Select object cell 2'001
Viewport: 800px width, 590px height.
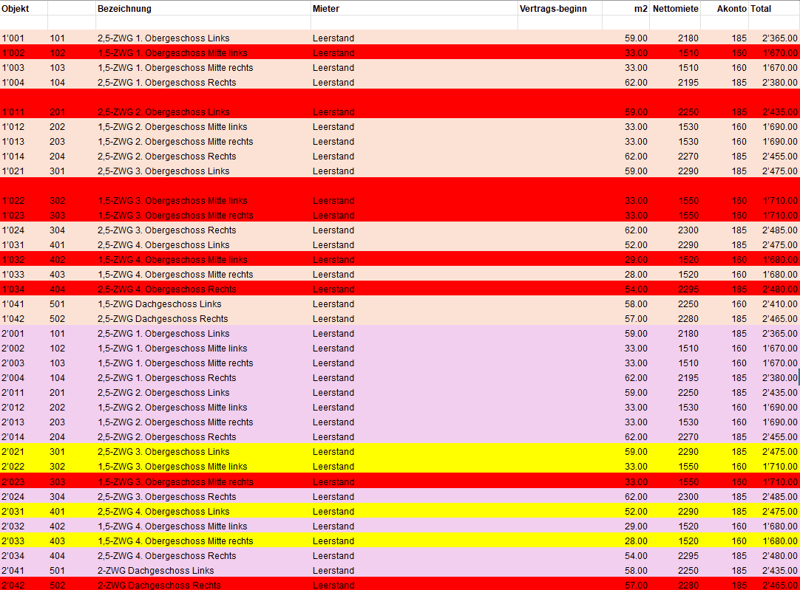(13, 334)
